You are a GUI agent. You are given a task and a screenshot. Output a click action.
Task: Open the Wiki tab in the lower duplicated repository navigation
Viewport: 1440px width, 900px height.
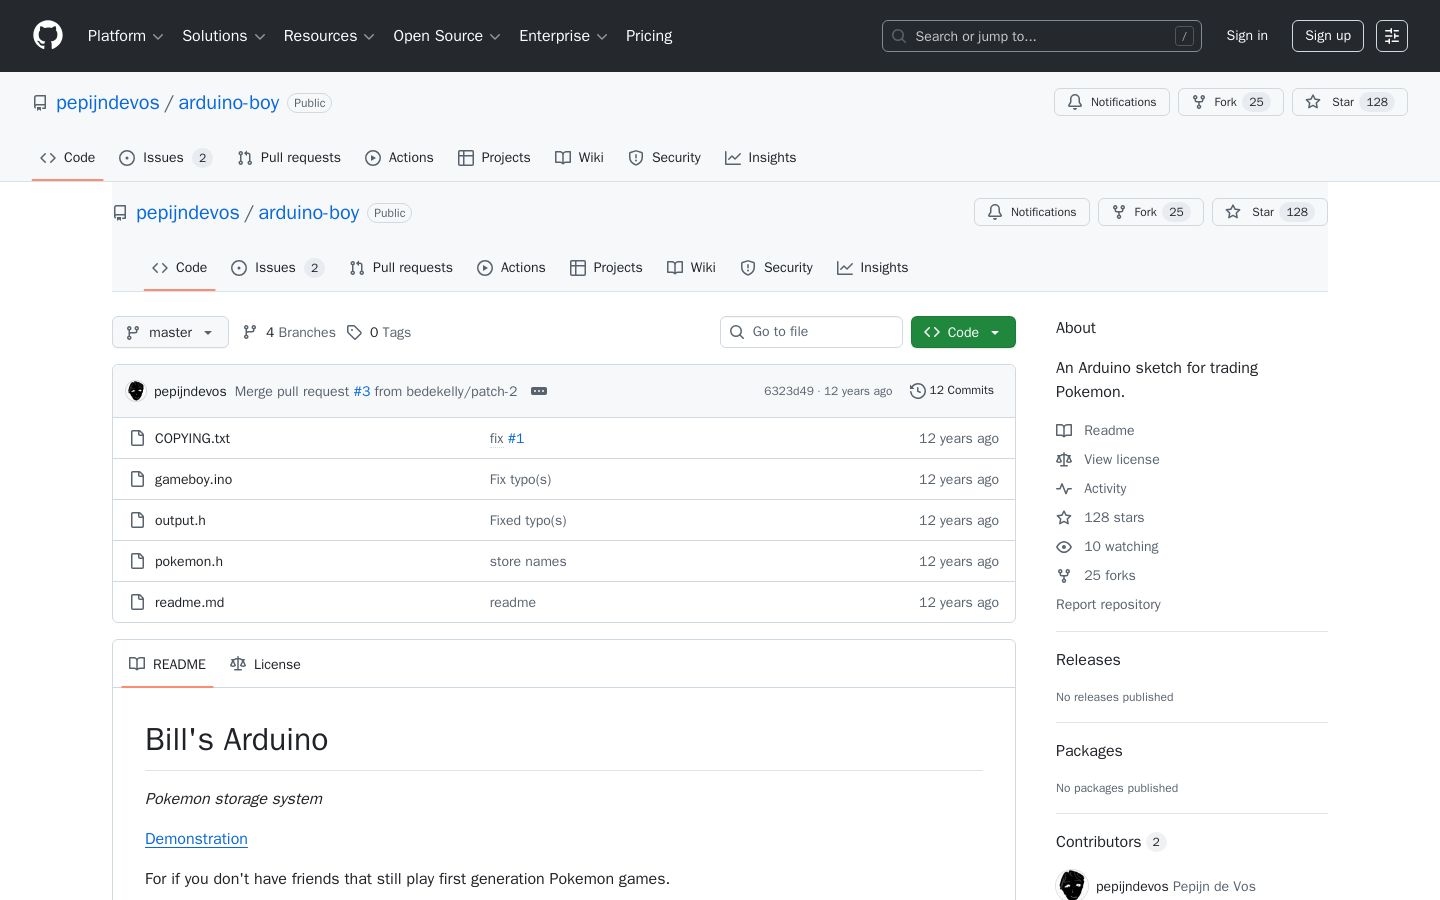(691, 268)
